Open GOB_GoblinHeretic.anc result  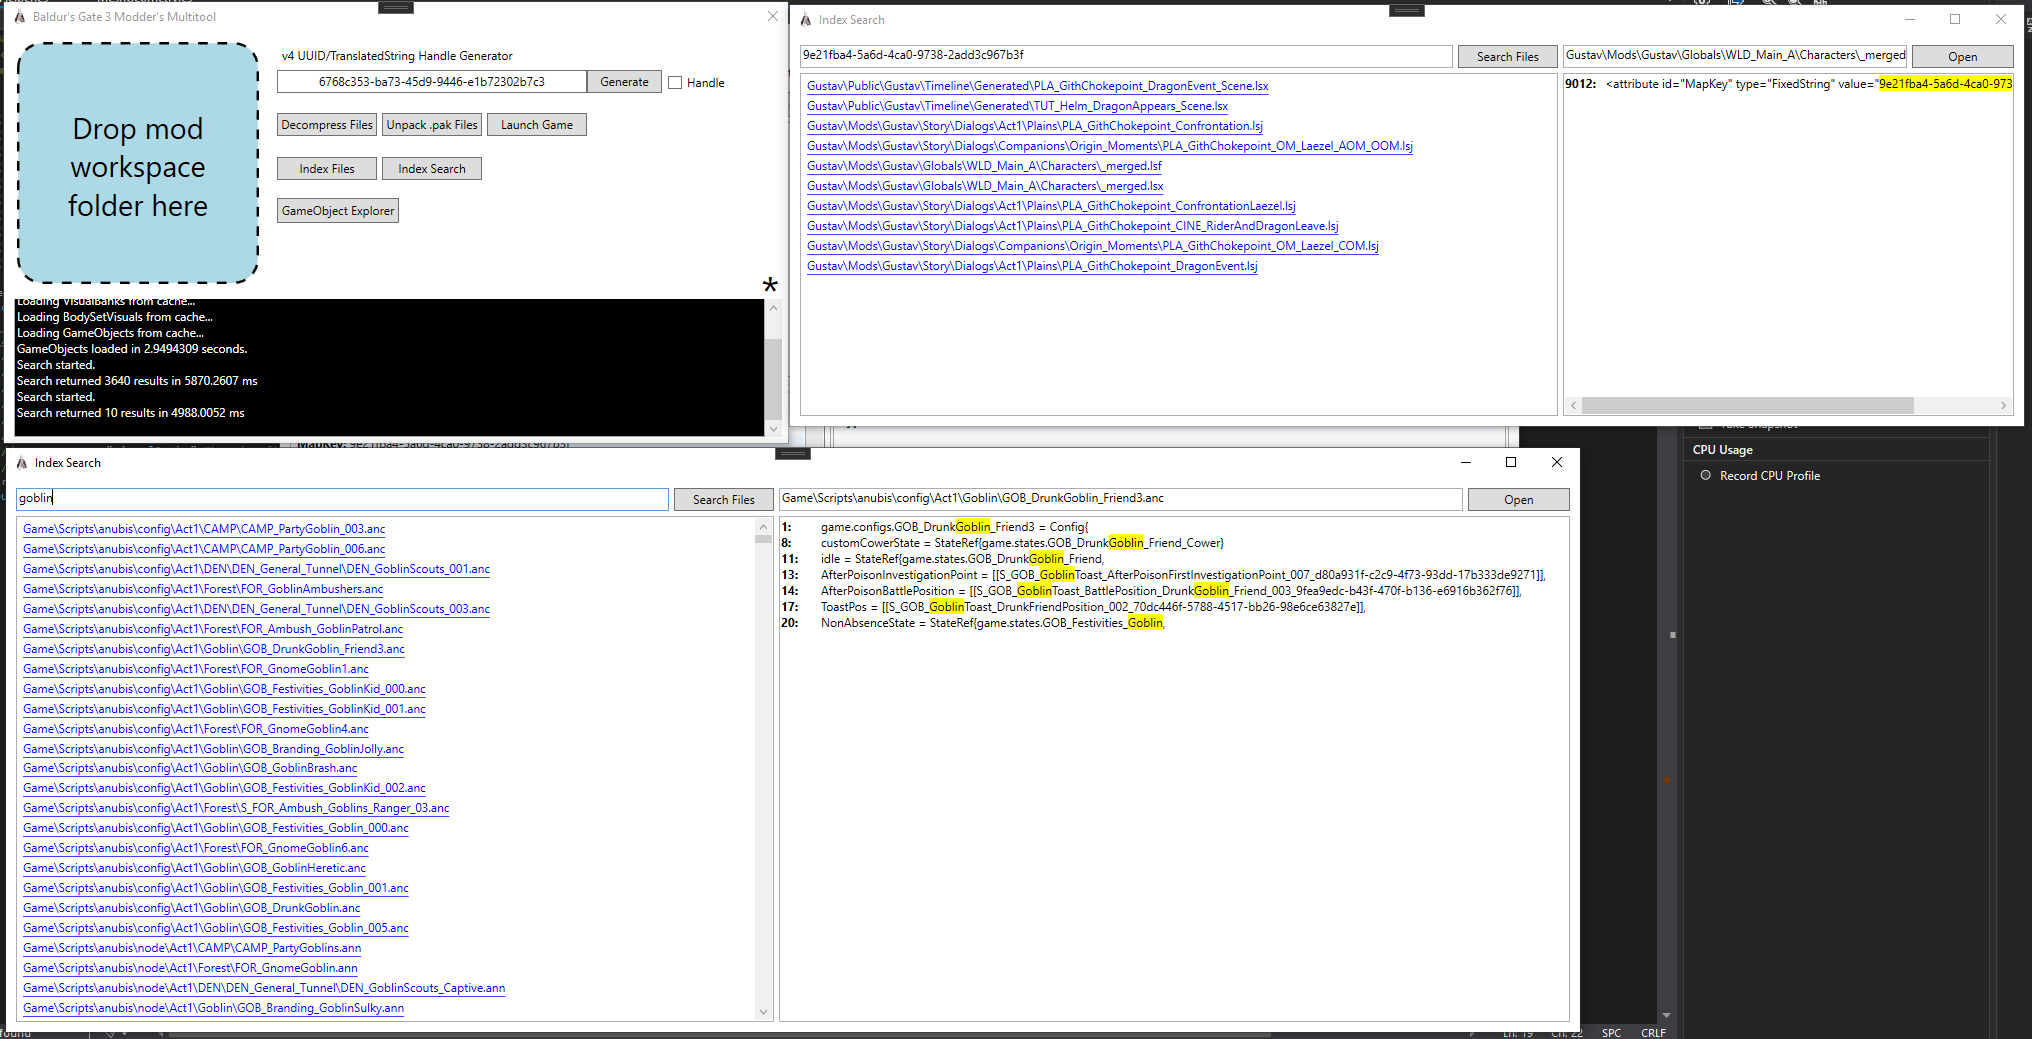[x=194, y=868]
